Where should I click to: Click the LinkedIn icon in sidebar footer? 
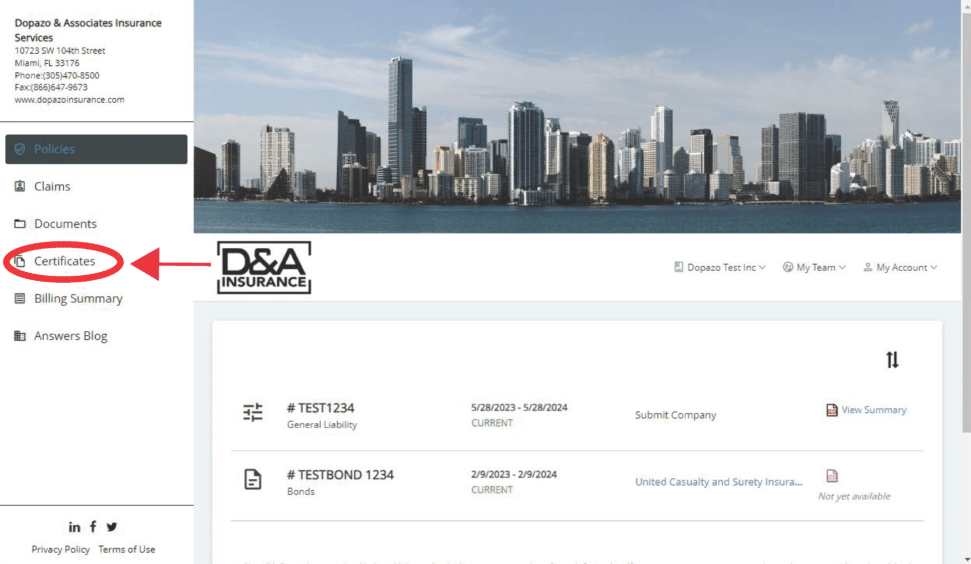click(x=74, y=527)
